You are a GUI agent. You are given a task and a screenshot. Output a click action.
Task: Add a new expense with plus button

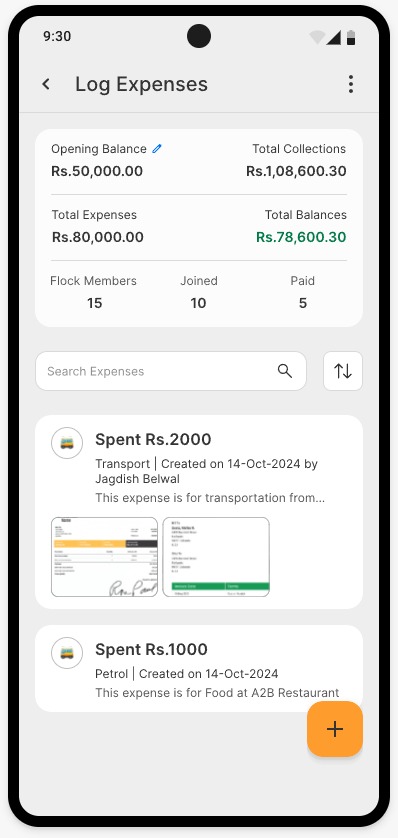click(335, 729)
